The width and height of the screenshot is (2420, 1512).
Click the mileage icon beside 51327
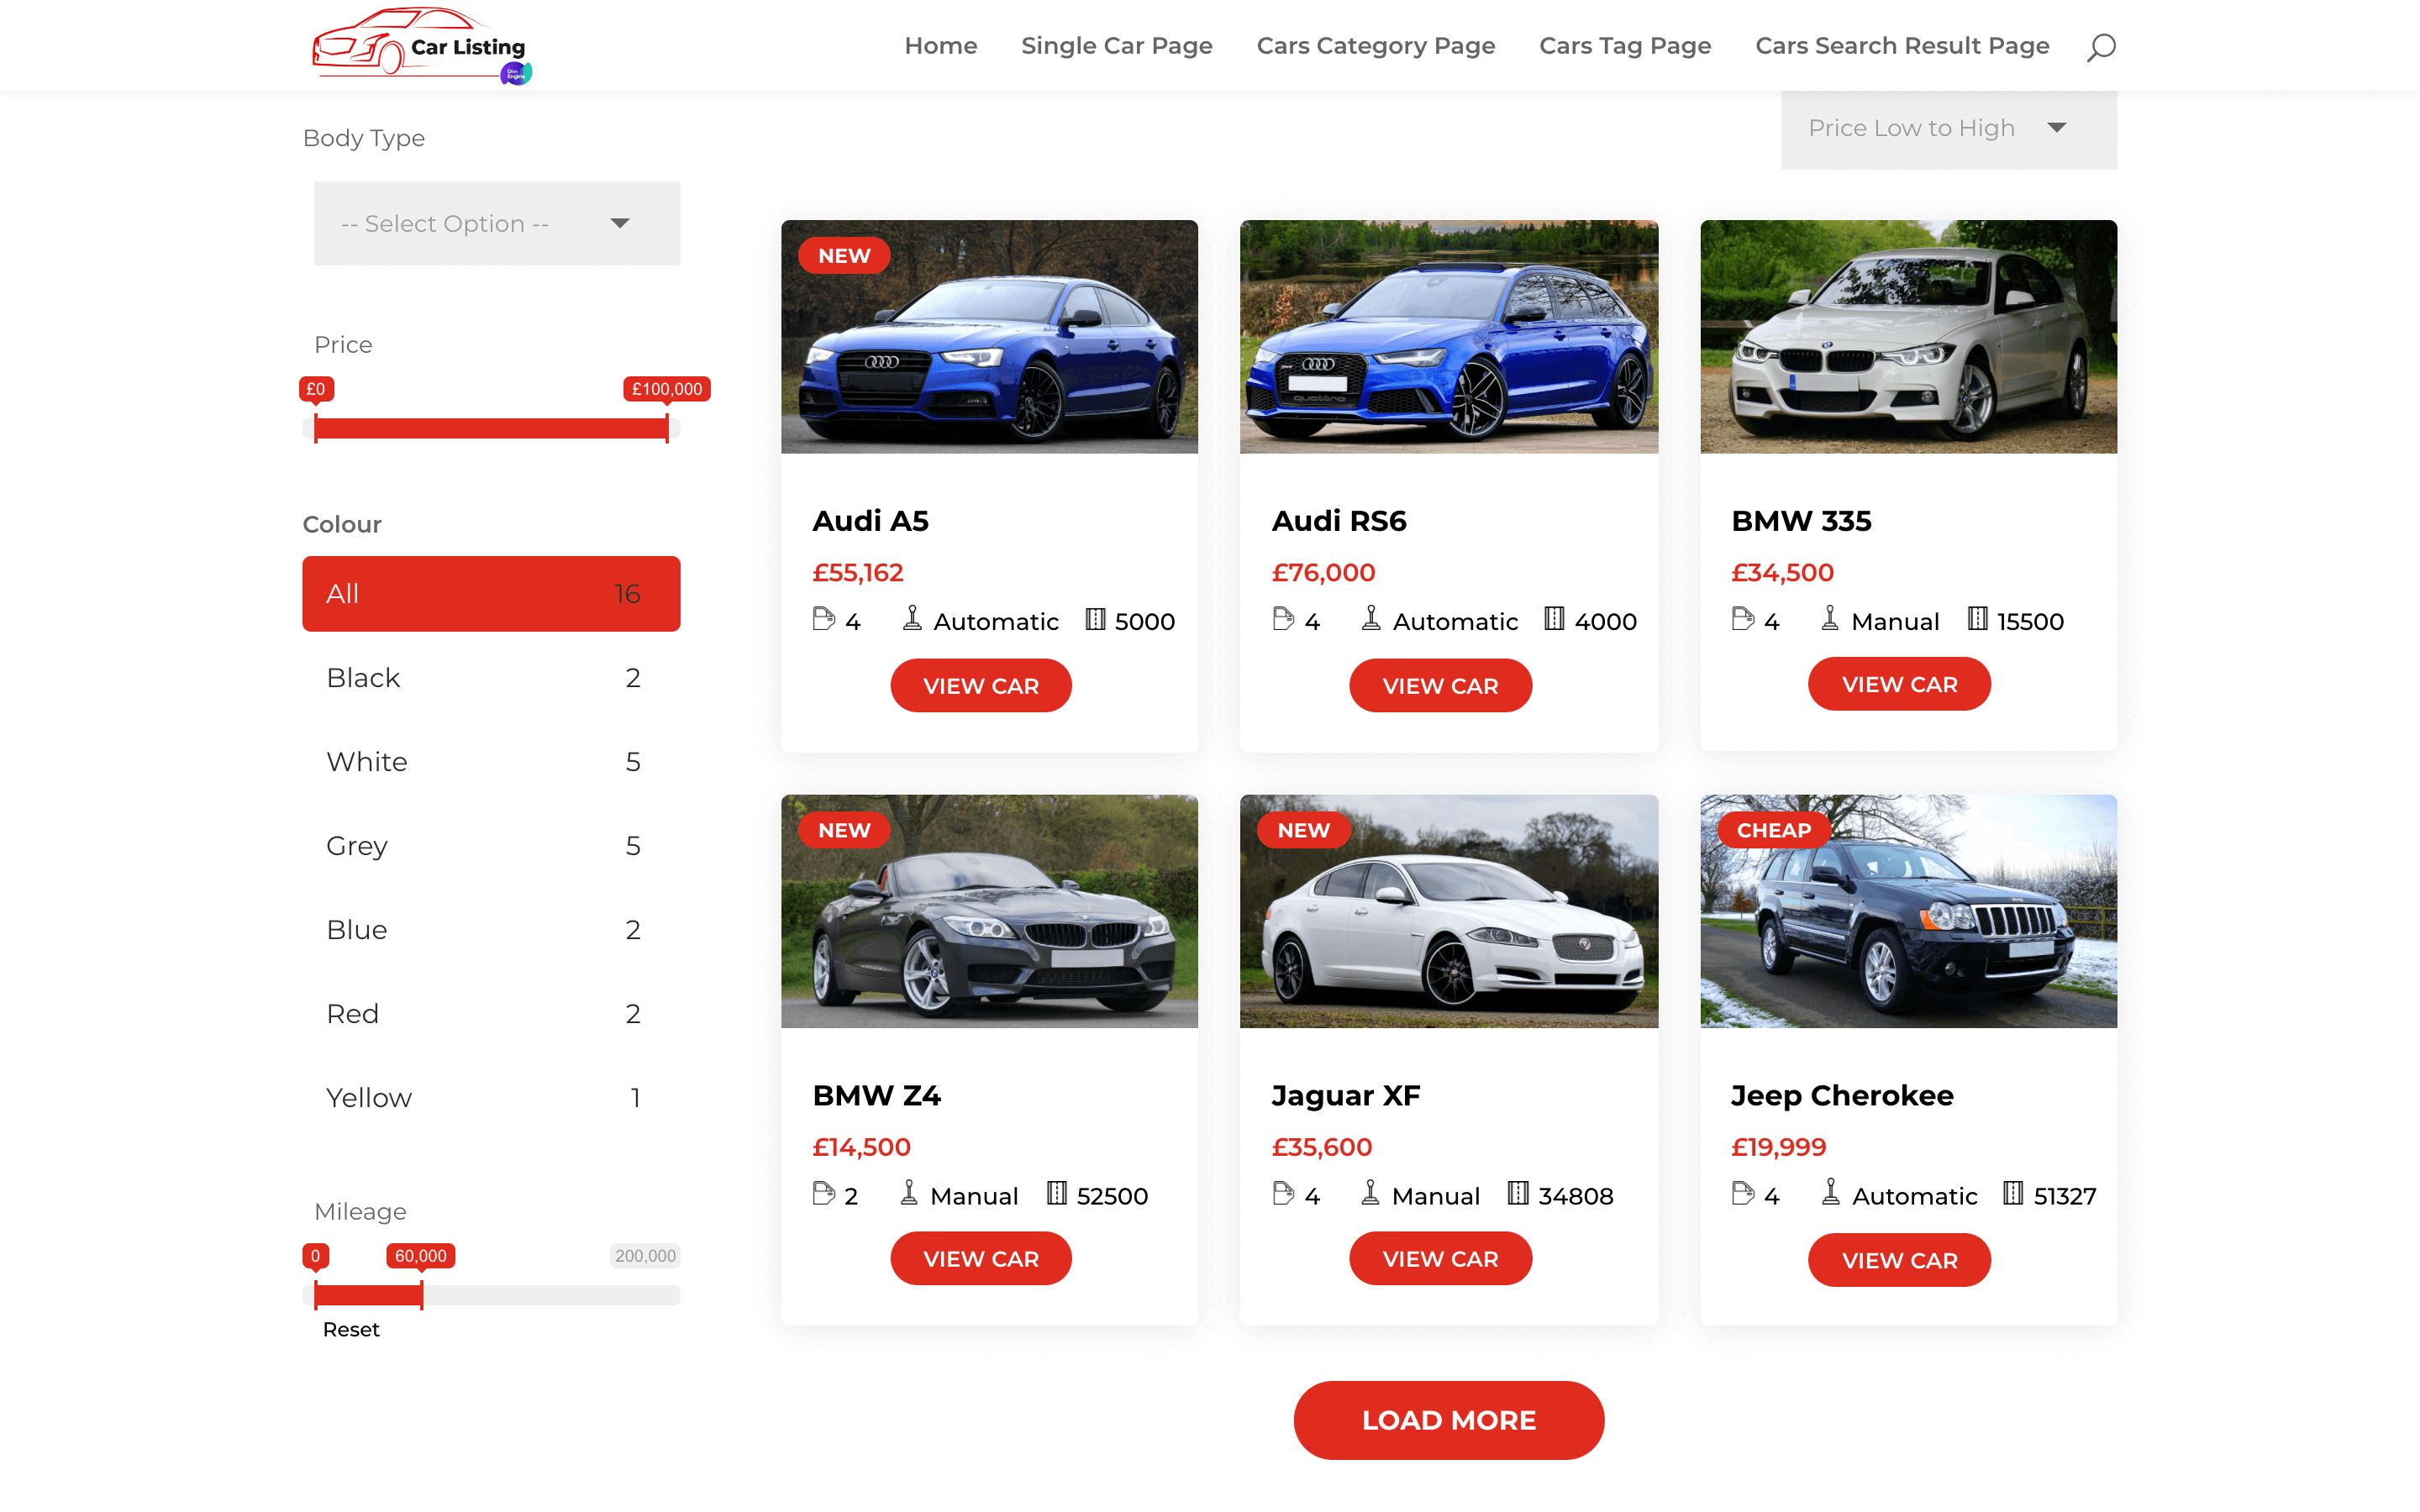2013,1193
